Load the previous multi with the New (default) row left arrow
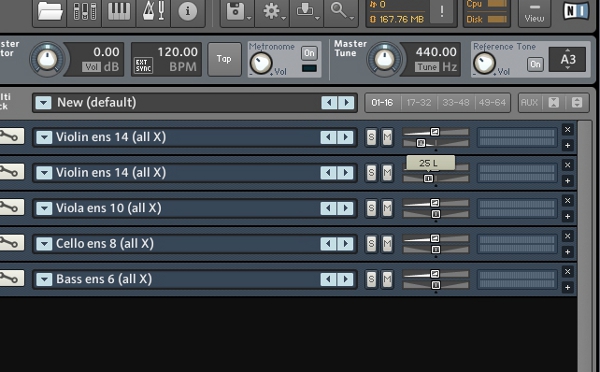 (x=329, y=103)
